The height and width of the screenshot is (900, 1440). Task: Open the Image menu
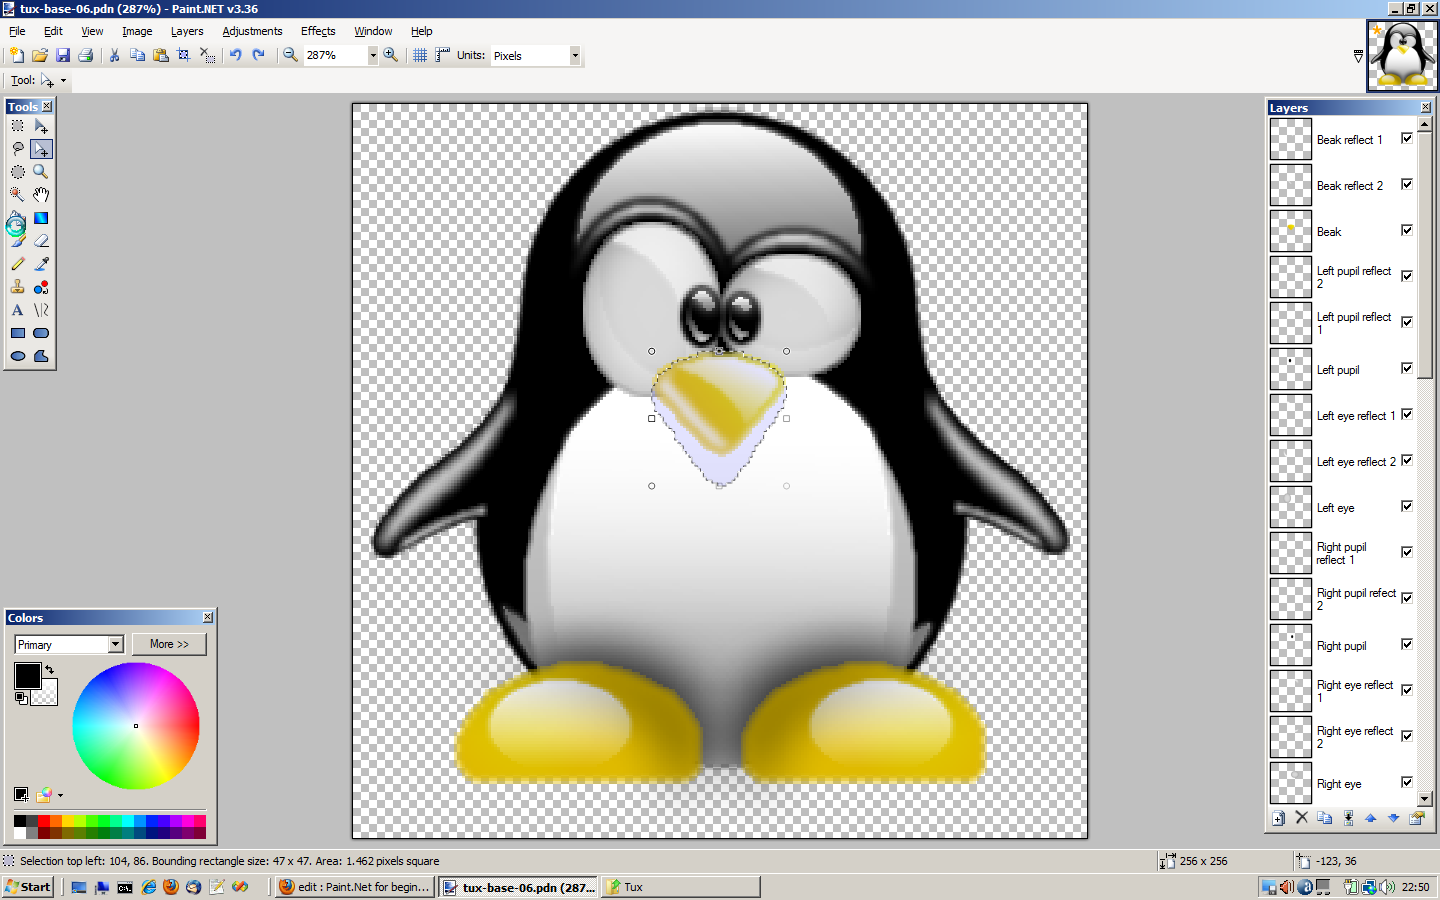point(137,31)
